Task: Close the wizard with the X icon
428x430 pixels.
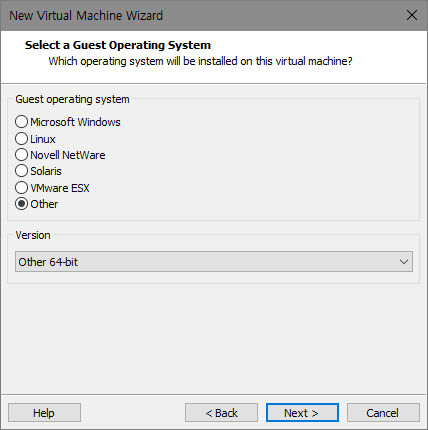Action: pyautogui.click(x=412, y=15)
